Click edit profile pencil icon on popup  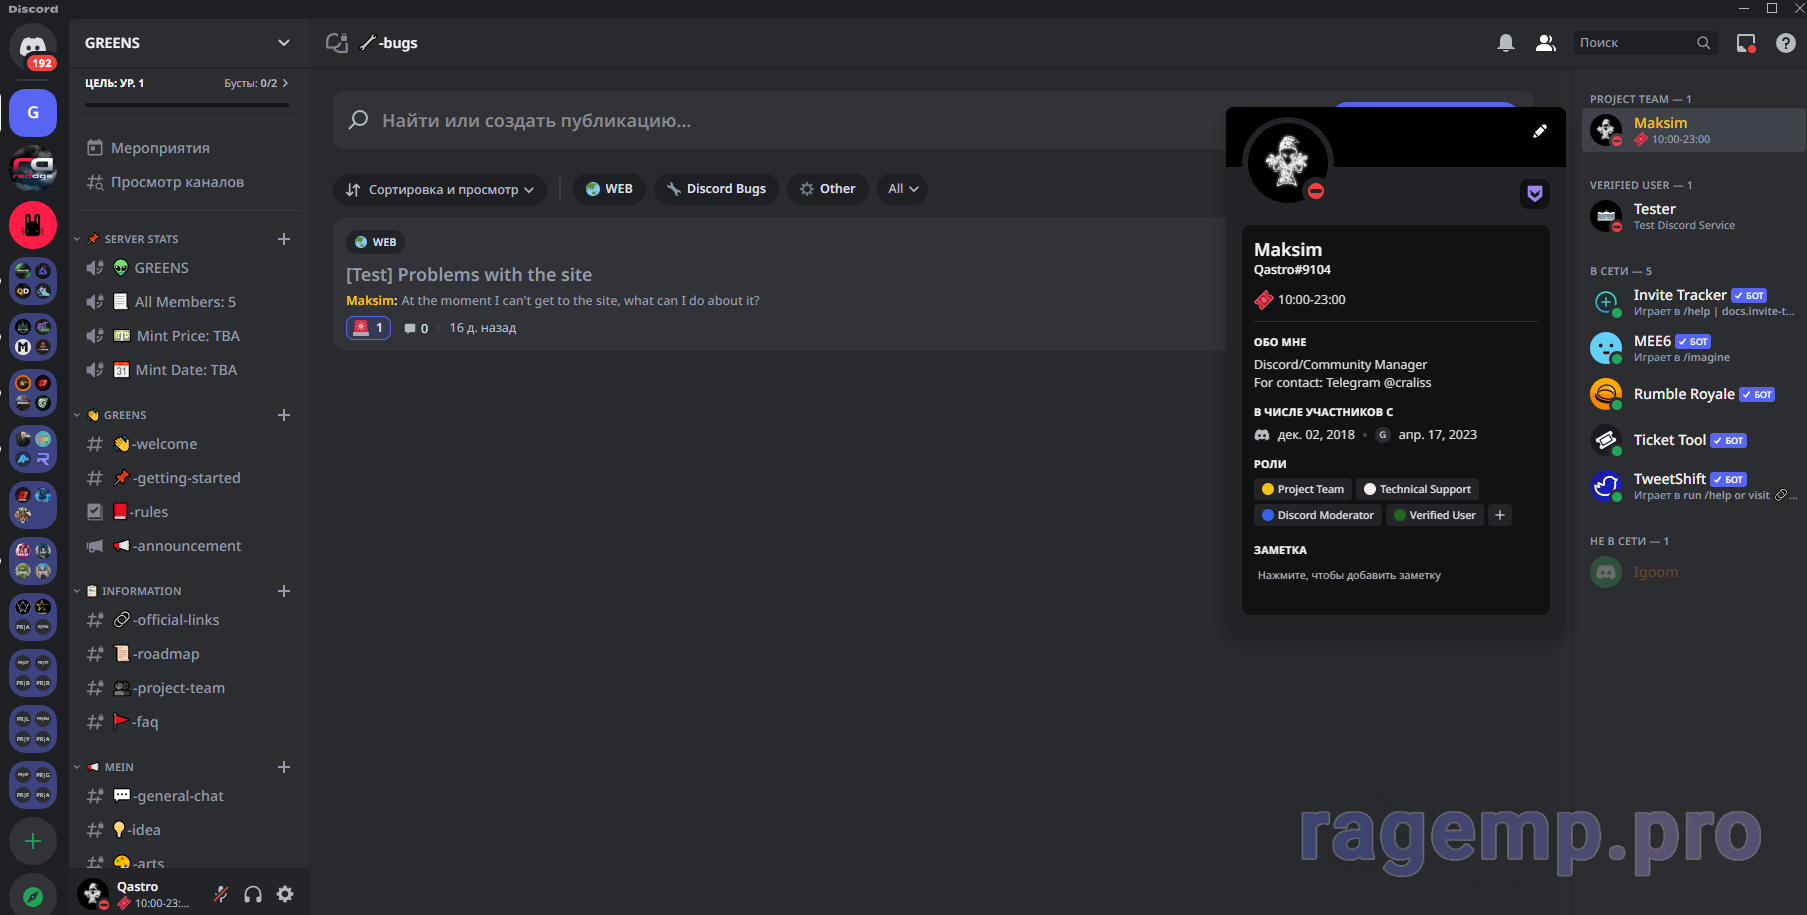click(x=1540, y=131)
